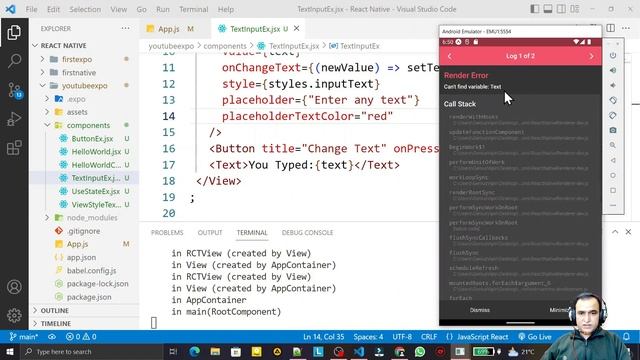Open the Selection menu
The height and width of the screenshot is (360, 640).
point(85,9)
